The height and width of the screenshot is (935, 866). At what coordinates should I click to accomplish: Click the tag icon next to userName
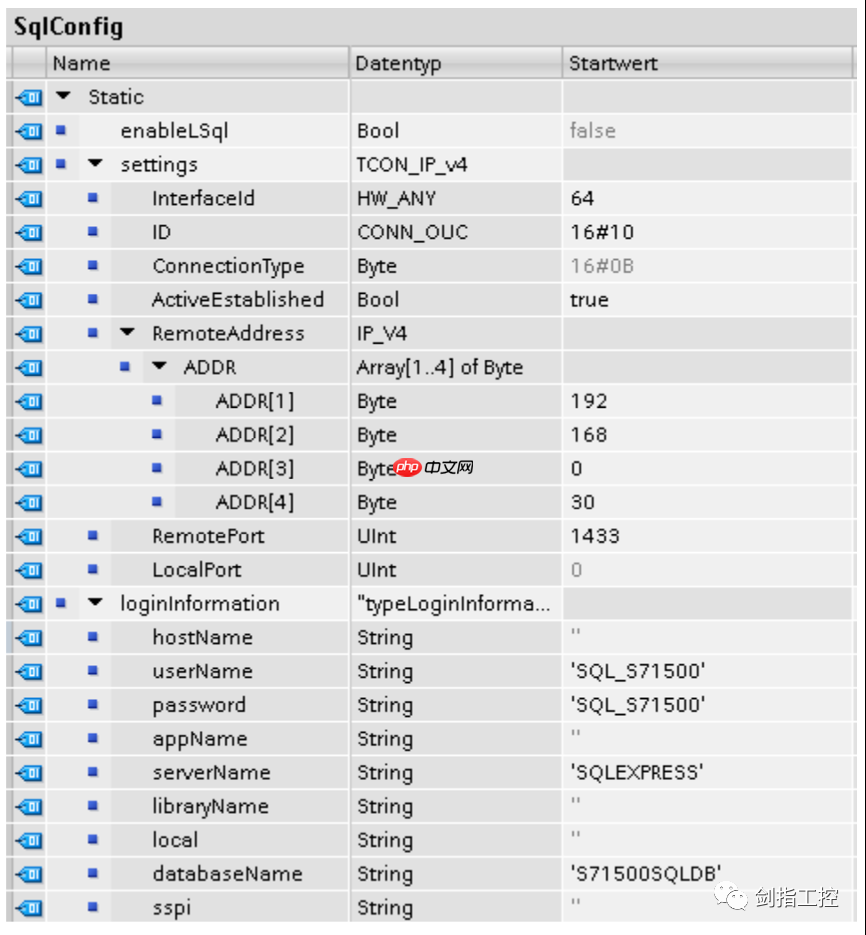click(28, 671)
